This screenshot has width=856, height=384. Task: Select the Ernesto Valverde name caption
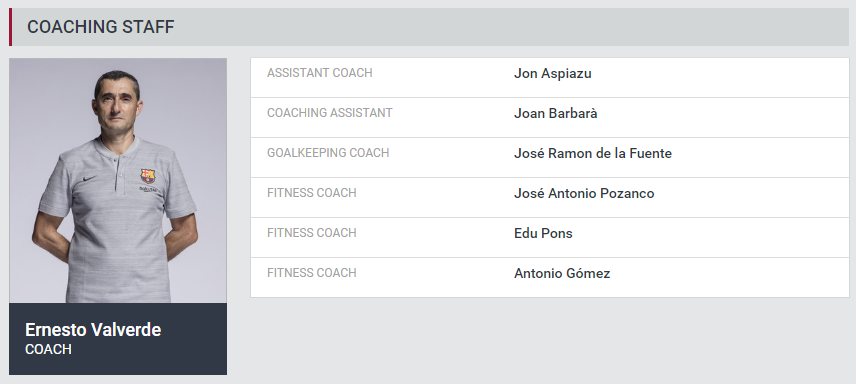(x=93, y=330)
